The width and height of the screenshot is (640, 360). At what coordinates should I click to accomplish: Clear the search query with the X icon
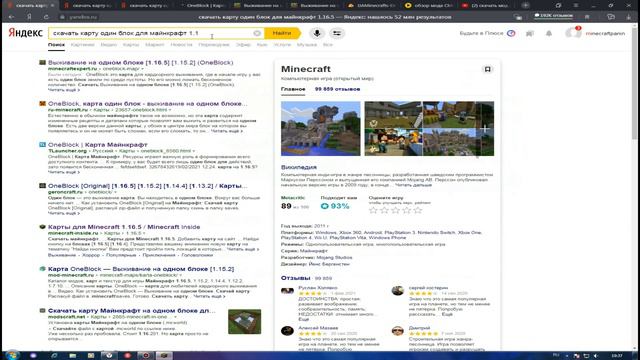257,33
